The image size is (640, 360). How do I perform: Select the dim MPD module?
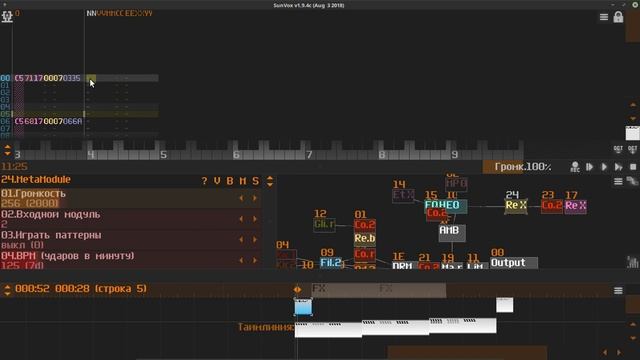point(456,183)
